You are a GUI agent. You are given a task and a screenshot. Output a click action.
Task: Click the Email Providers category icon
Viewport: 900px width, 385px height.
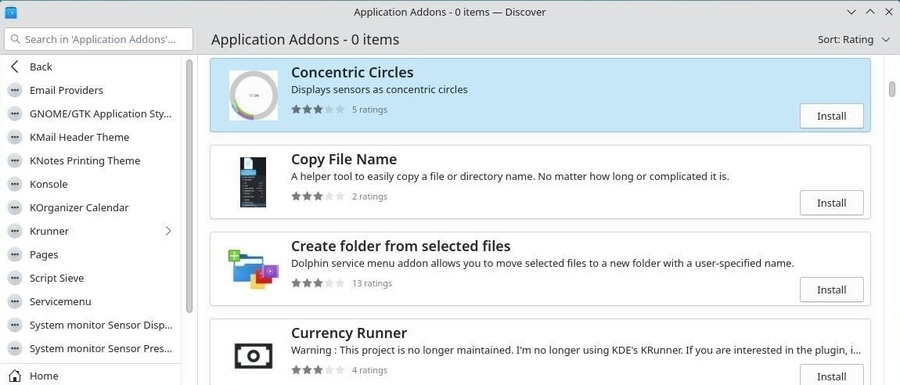(x=15, y=90)
